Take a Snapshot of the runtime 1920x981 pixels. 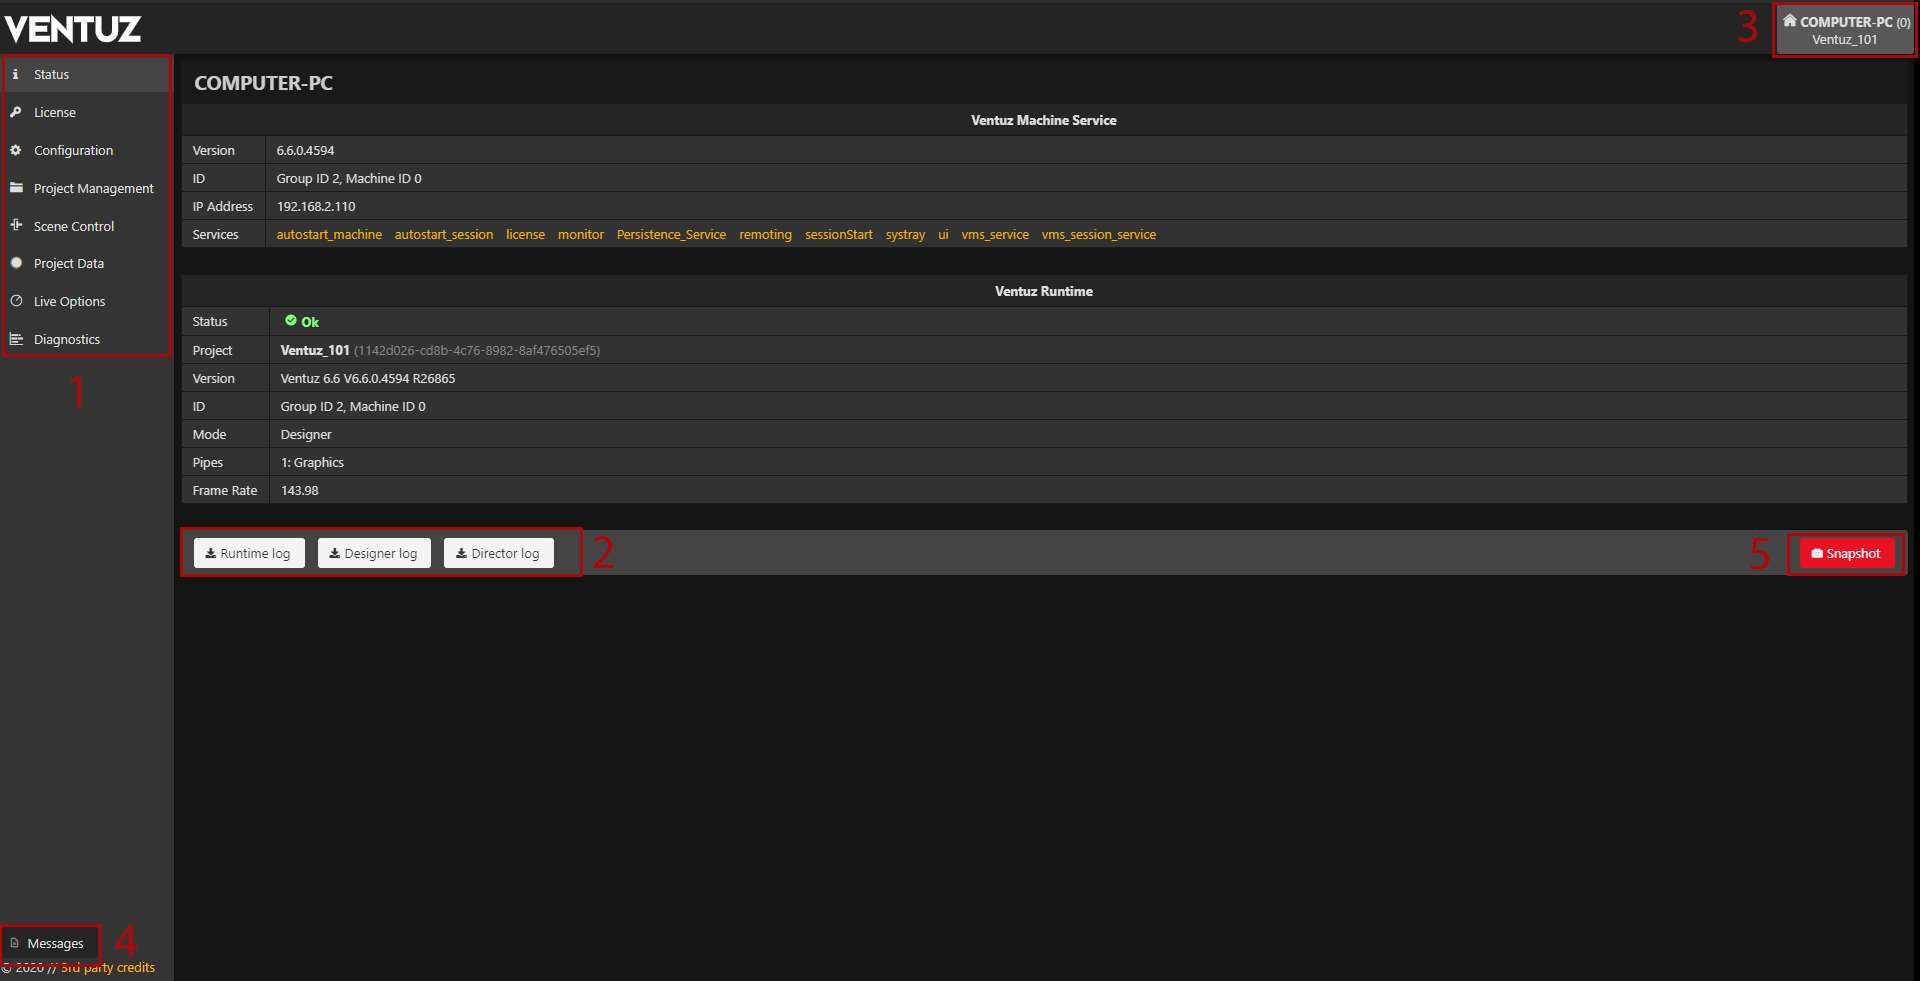coord(1845,553)
